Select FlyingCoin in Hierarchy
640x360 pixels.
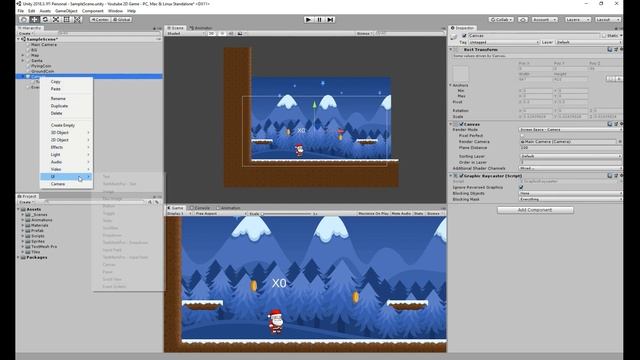click(x=41, y=66)
